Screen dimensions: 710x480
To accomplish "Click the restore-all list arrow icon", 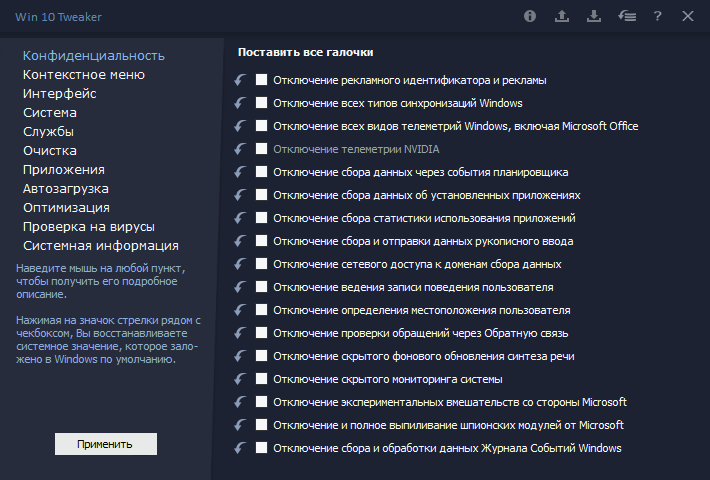I will (x=625, y=16).
